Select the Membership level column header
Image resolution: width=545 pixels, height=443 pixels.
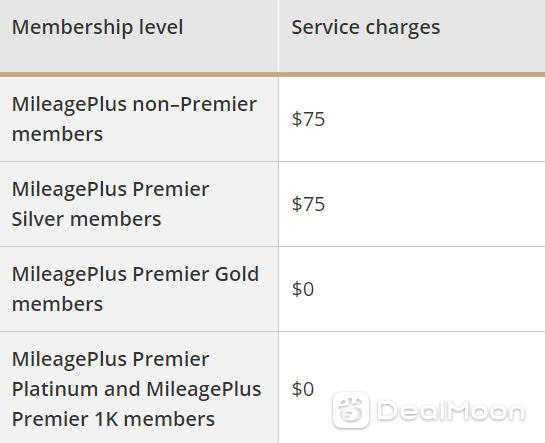pyautogui.click(x=139, y=36)
